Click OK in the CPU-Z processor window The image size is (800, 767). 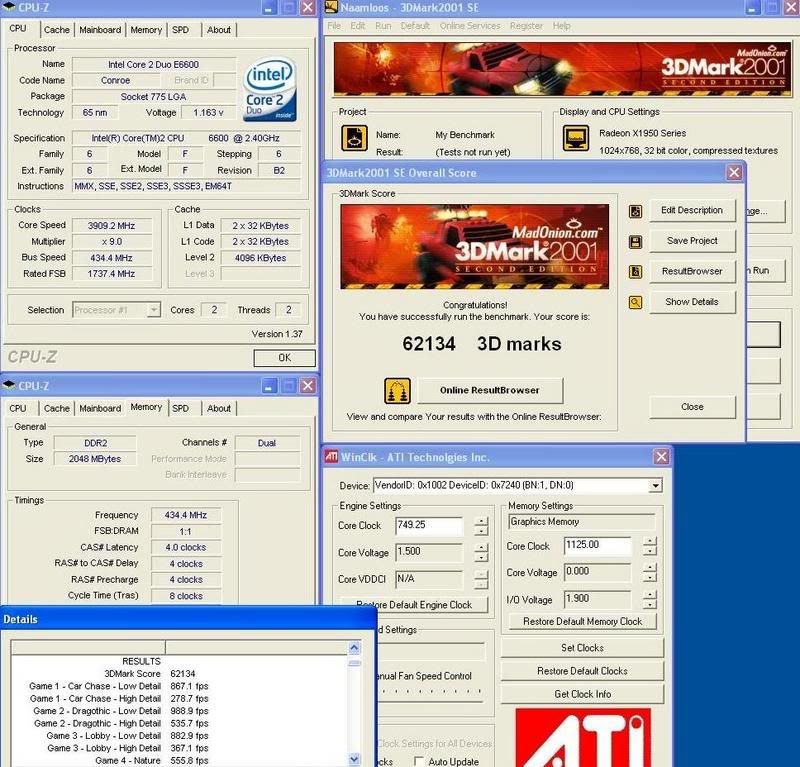click(x=285, y=358)
